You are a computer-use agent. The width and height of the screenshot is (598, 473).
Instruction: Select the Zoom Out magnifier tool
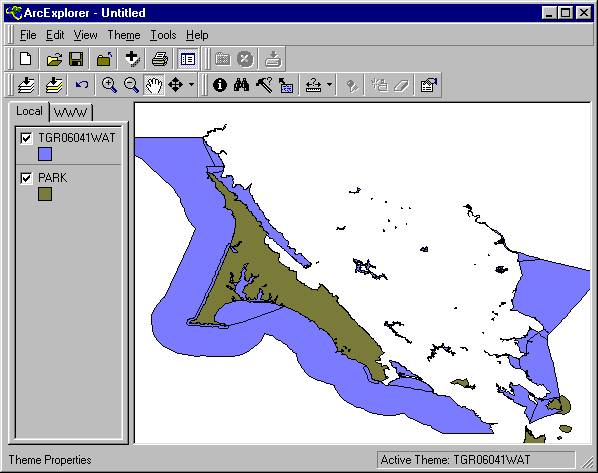(x=131, y=85)
